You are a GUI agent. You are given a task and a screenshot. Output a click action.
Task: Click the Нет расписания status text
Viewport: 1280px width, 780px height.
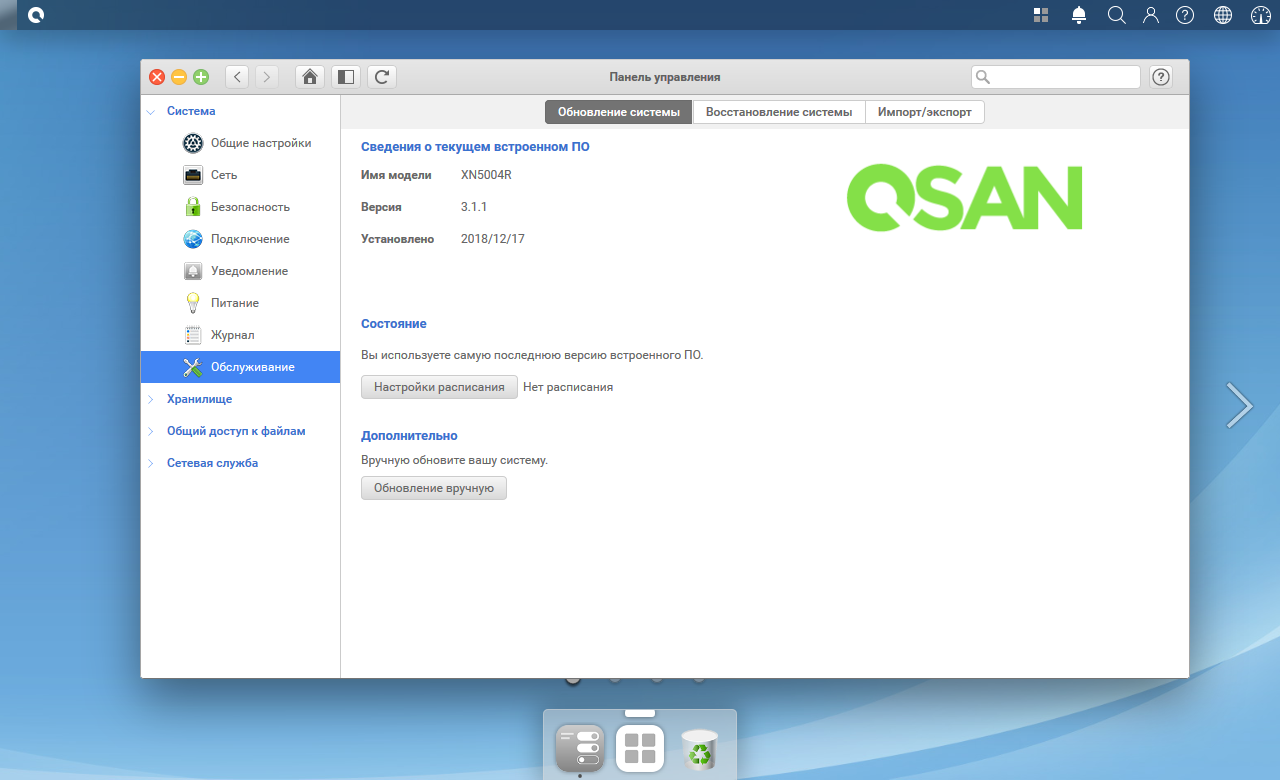[x=568, y=387]
